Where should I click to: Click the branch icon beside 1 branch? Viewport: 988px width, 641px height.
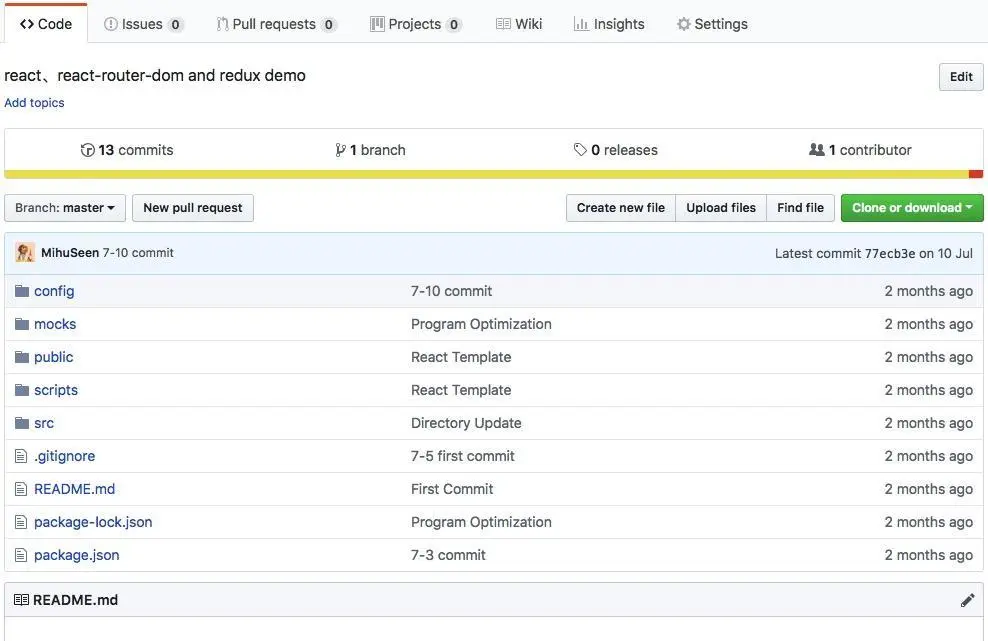341,150
